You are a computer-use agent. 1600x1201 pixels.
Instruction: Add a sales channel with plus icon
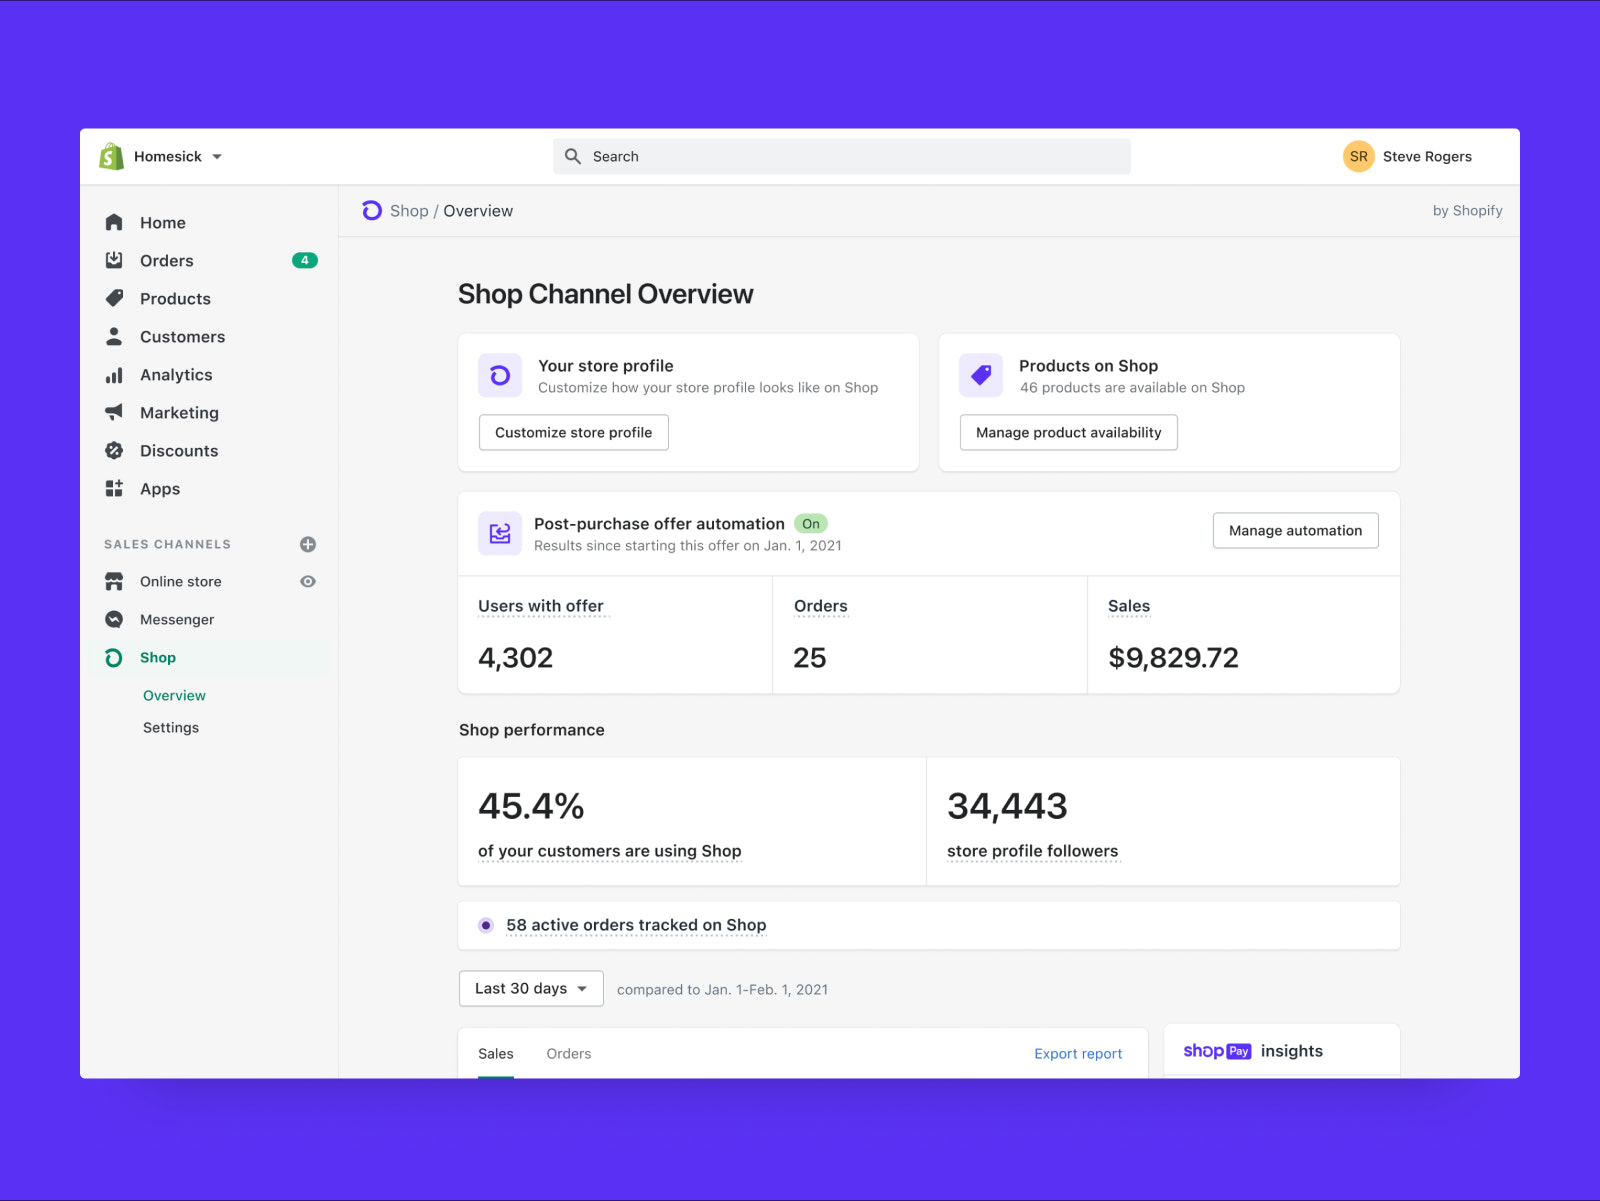click(x=308, y=544)
